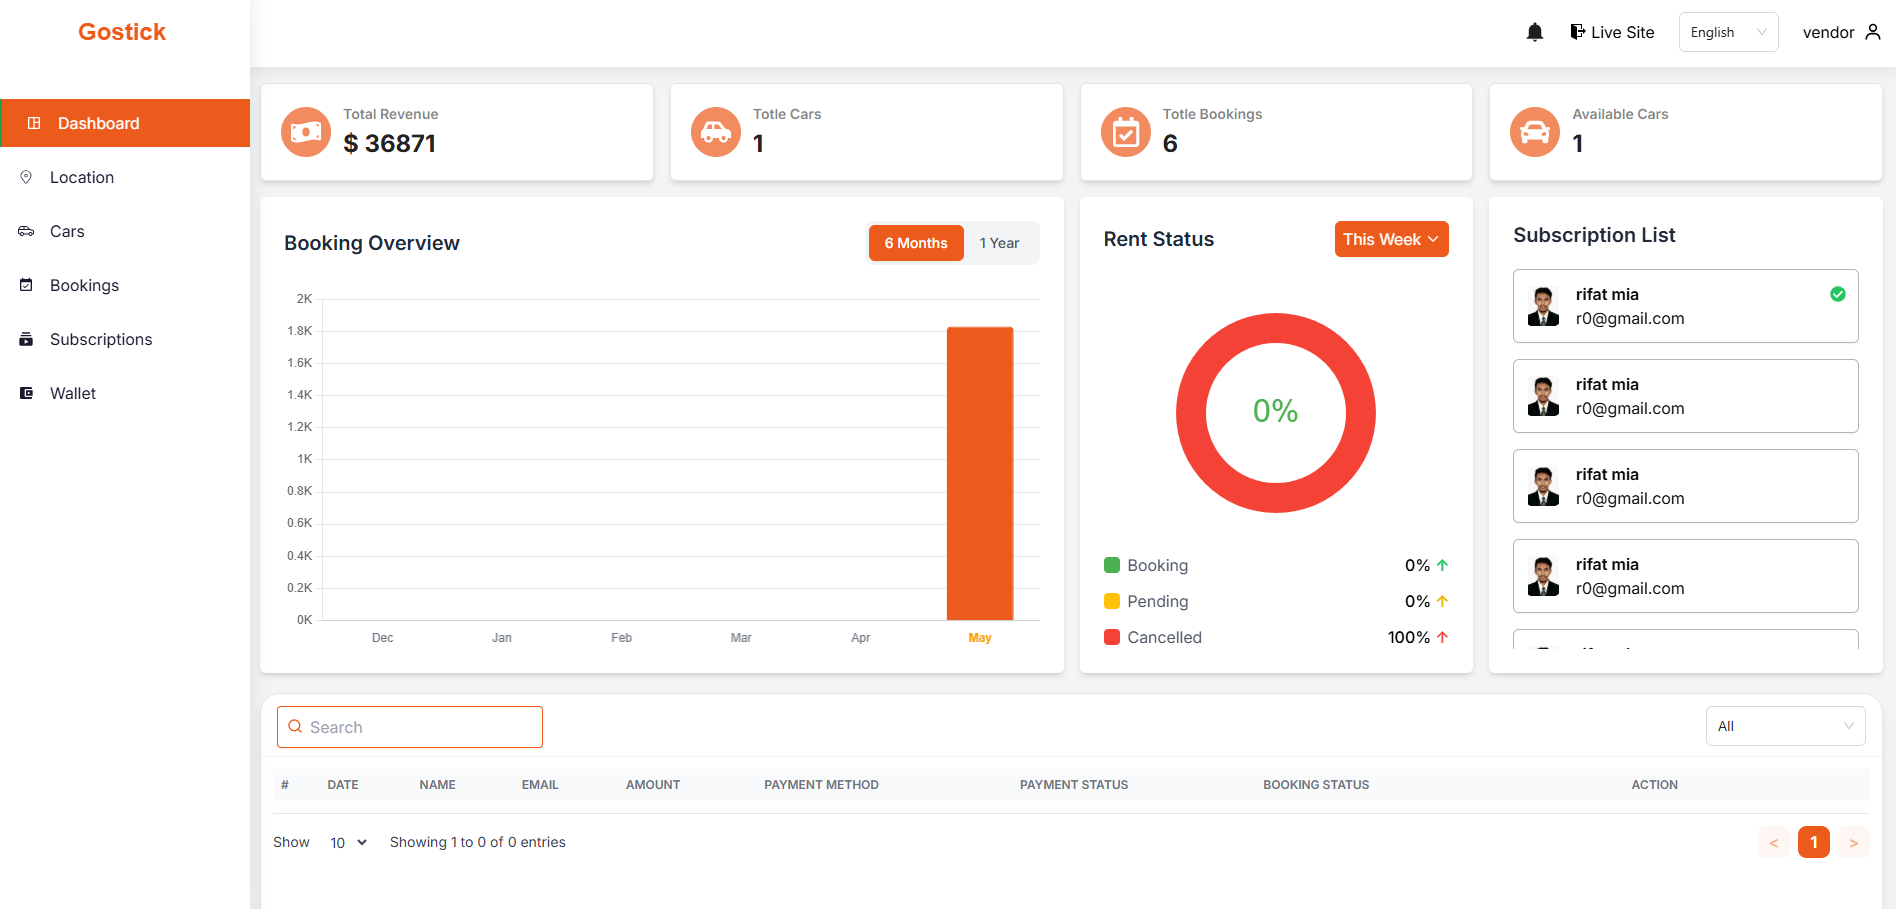
Task: Click the green check on first subscription
Action: 1837,294
